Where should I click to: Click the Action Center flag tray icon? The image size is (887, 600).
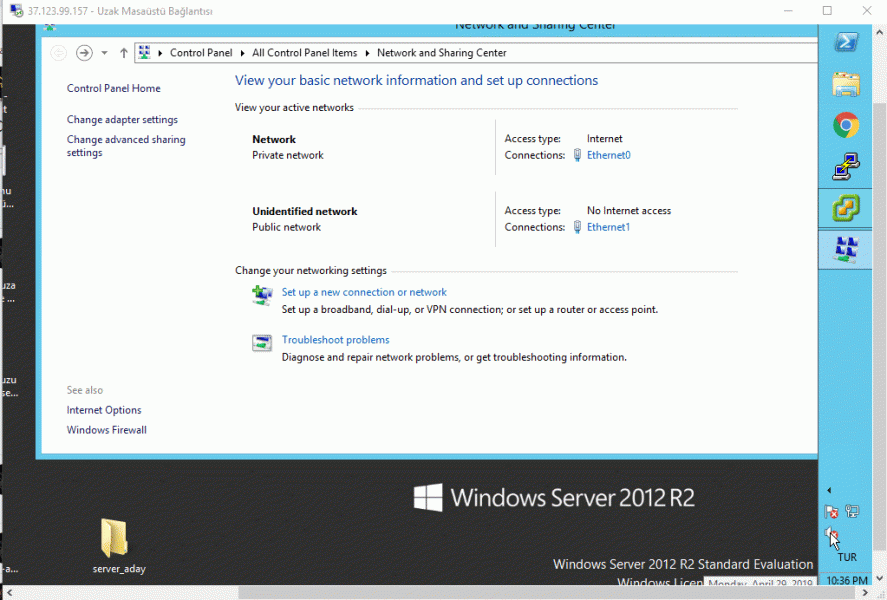pos(831,512)
